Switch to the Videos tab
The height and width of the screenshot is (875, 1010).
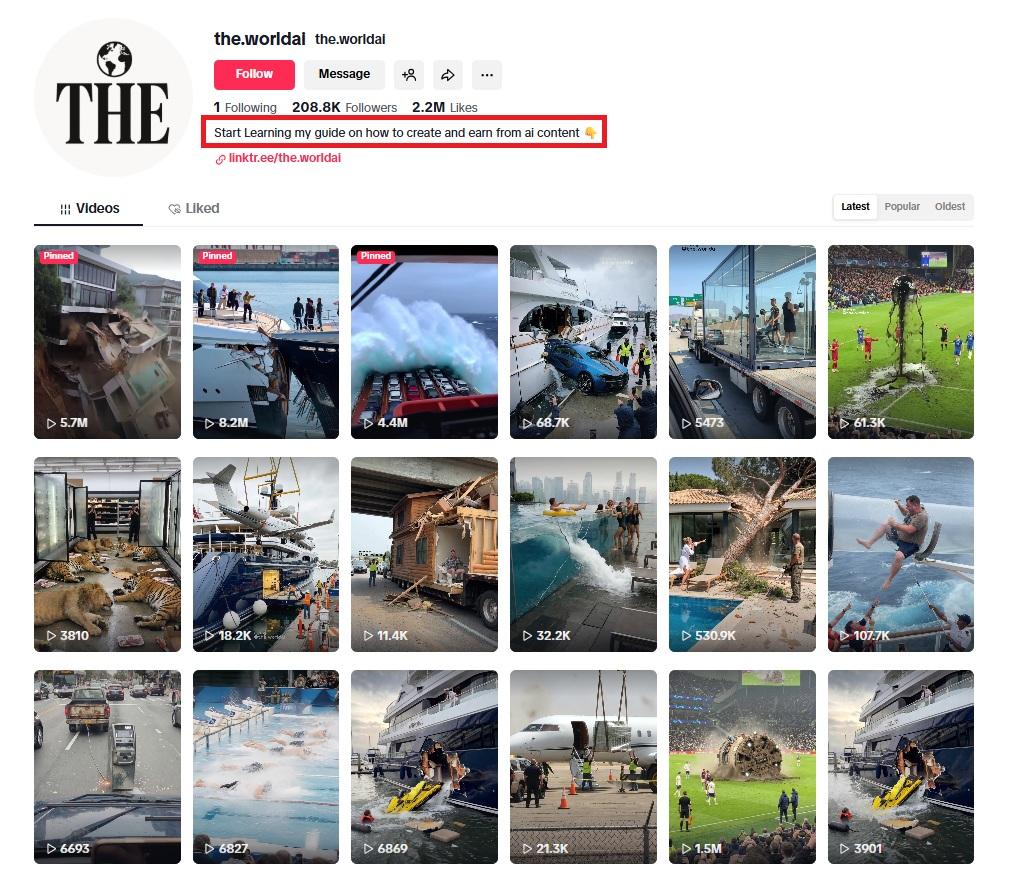click(x=89, y=209)
